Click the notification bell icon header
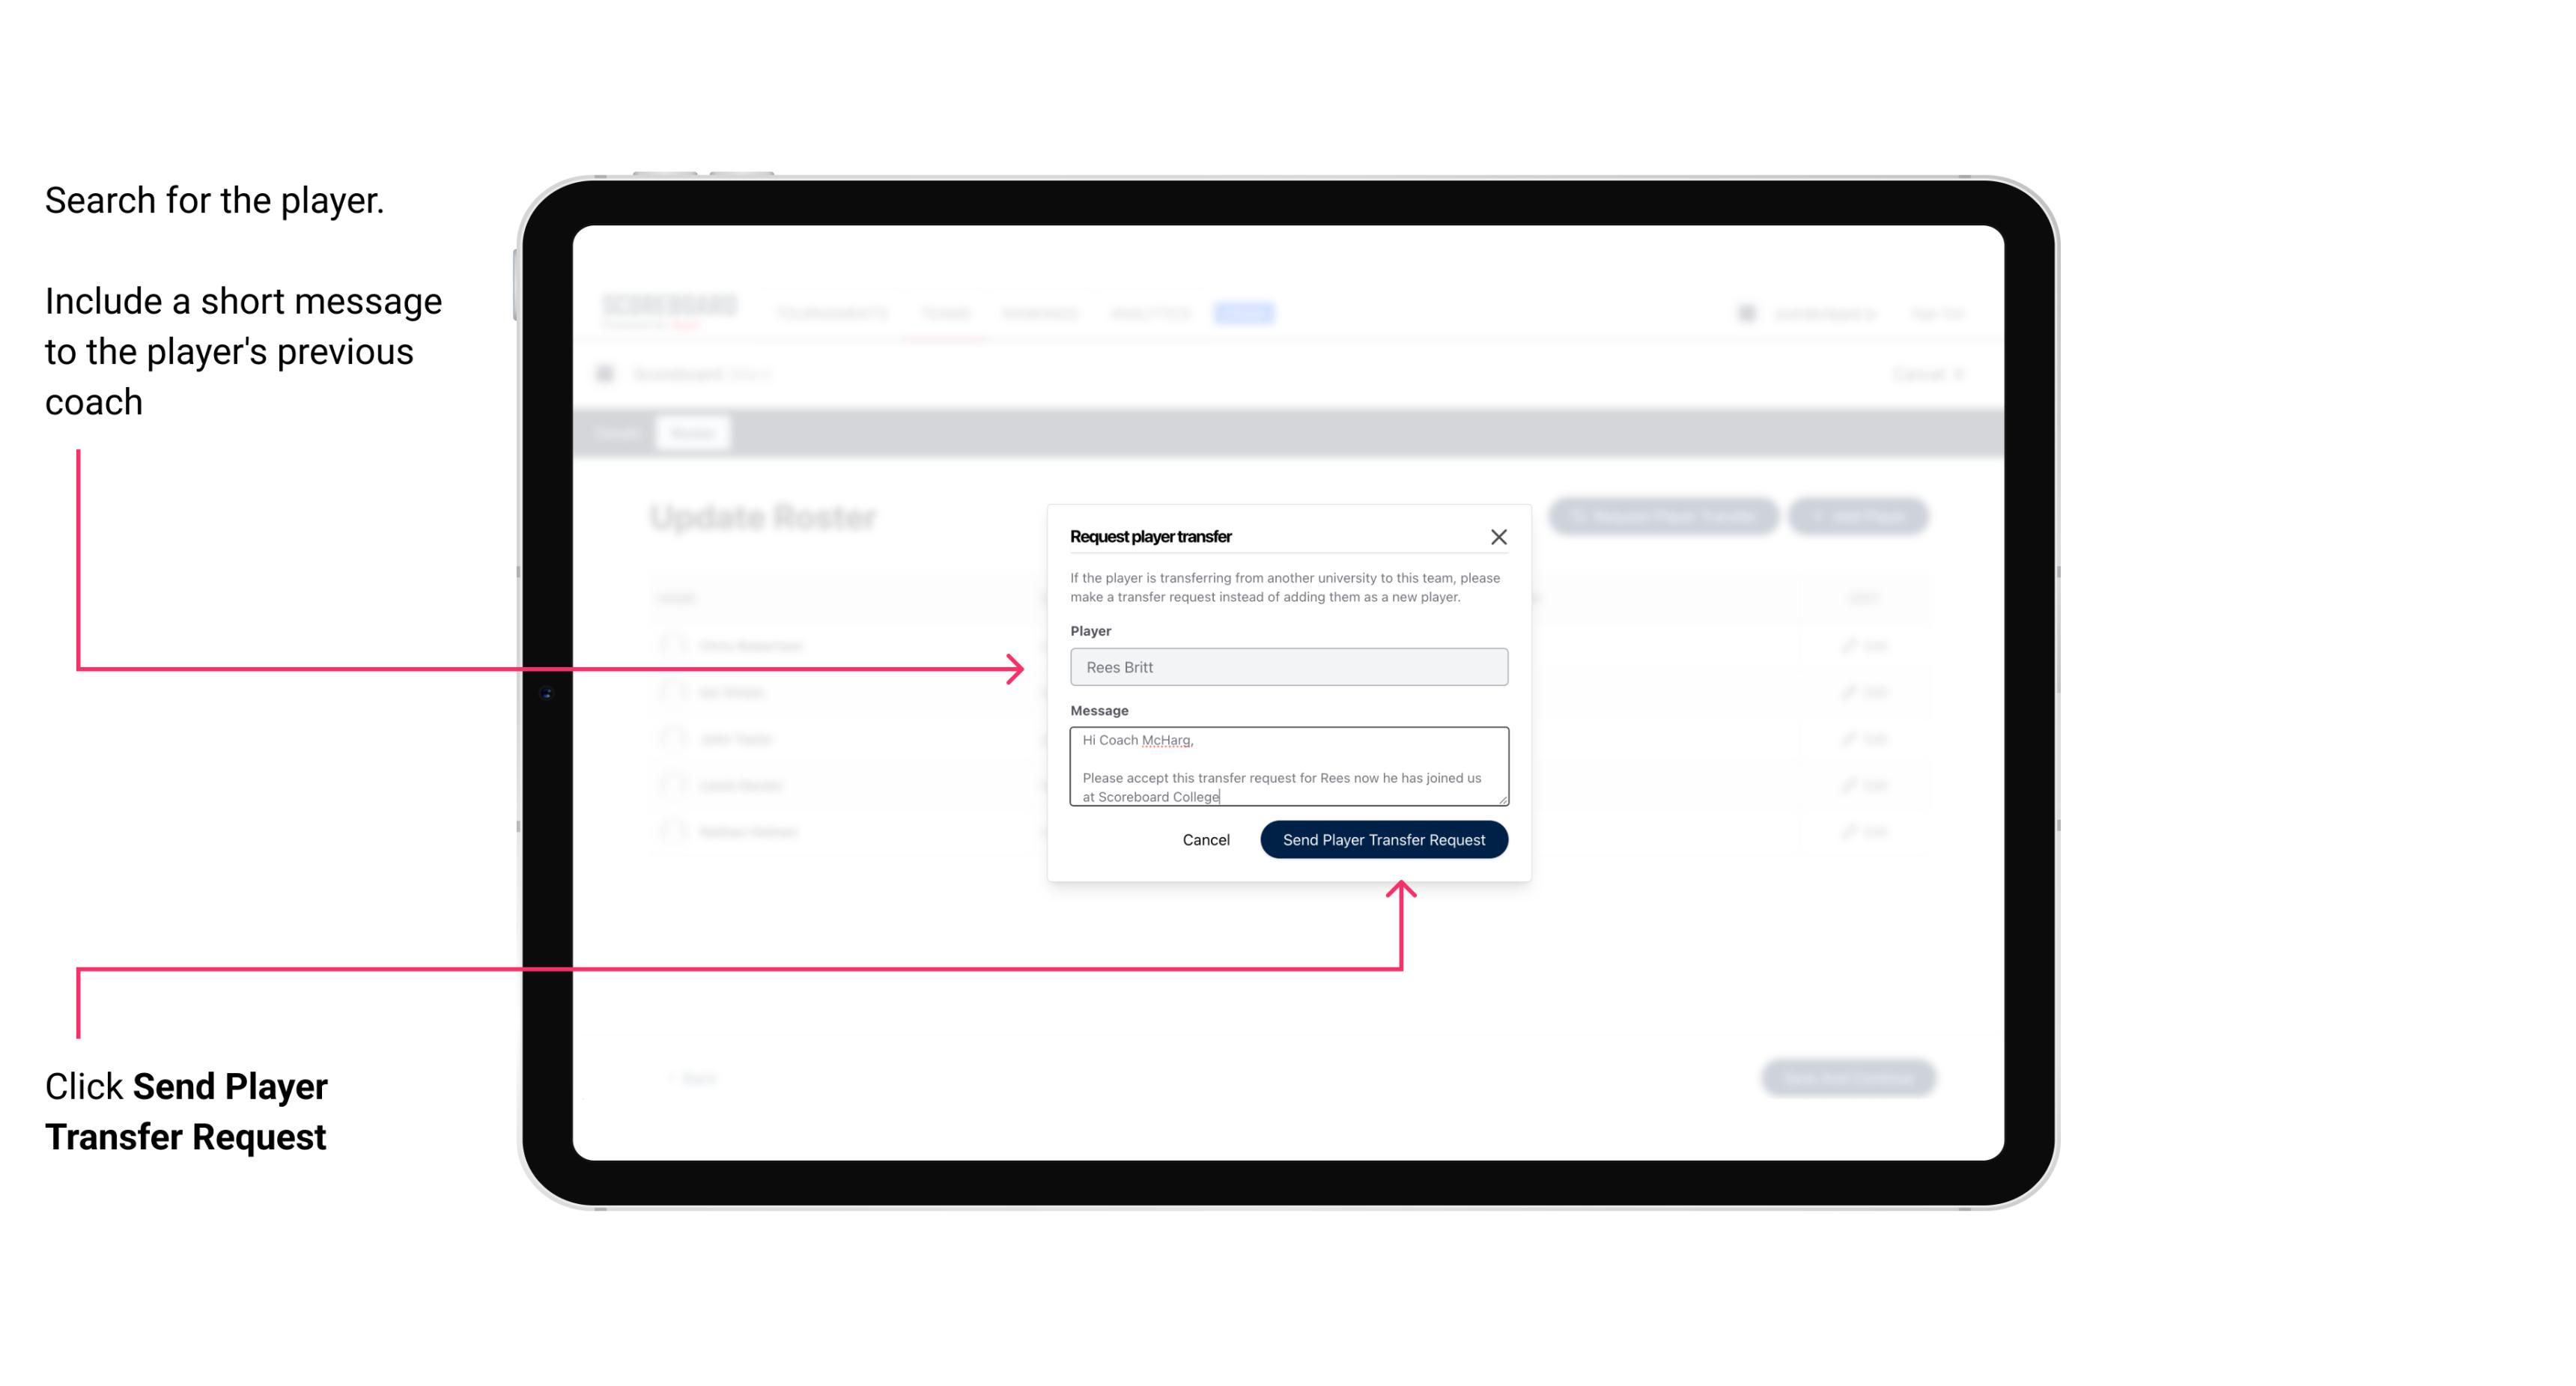This screenshot has height=1386, width=2576. tap(1745, 312)
